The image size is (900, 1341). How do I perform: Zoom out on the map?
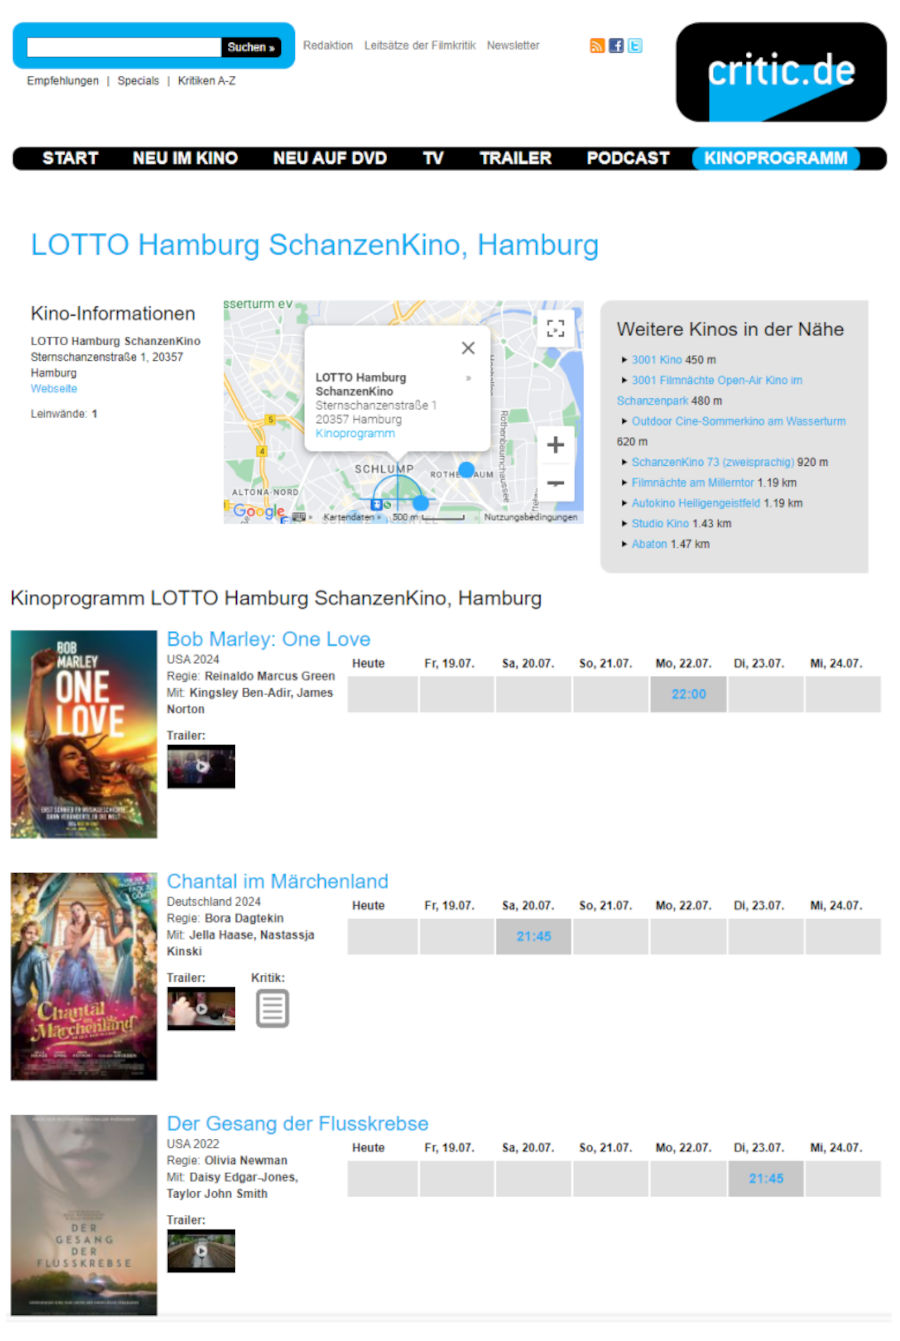(556, 484)
